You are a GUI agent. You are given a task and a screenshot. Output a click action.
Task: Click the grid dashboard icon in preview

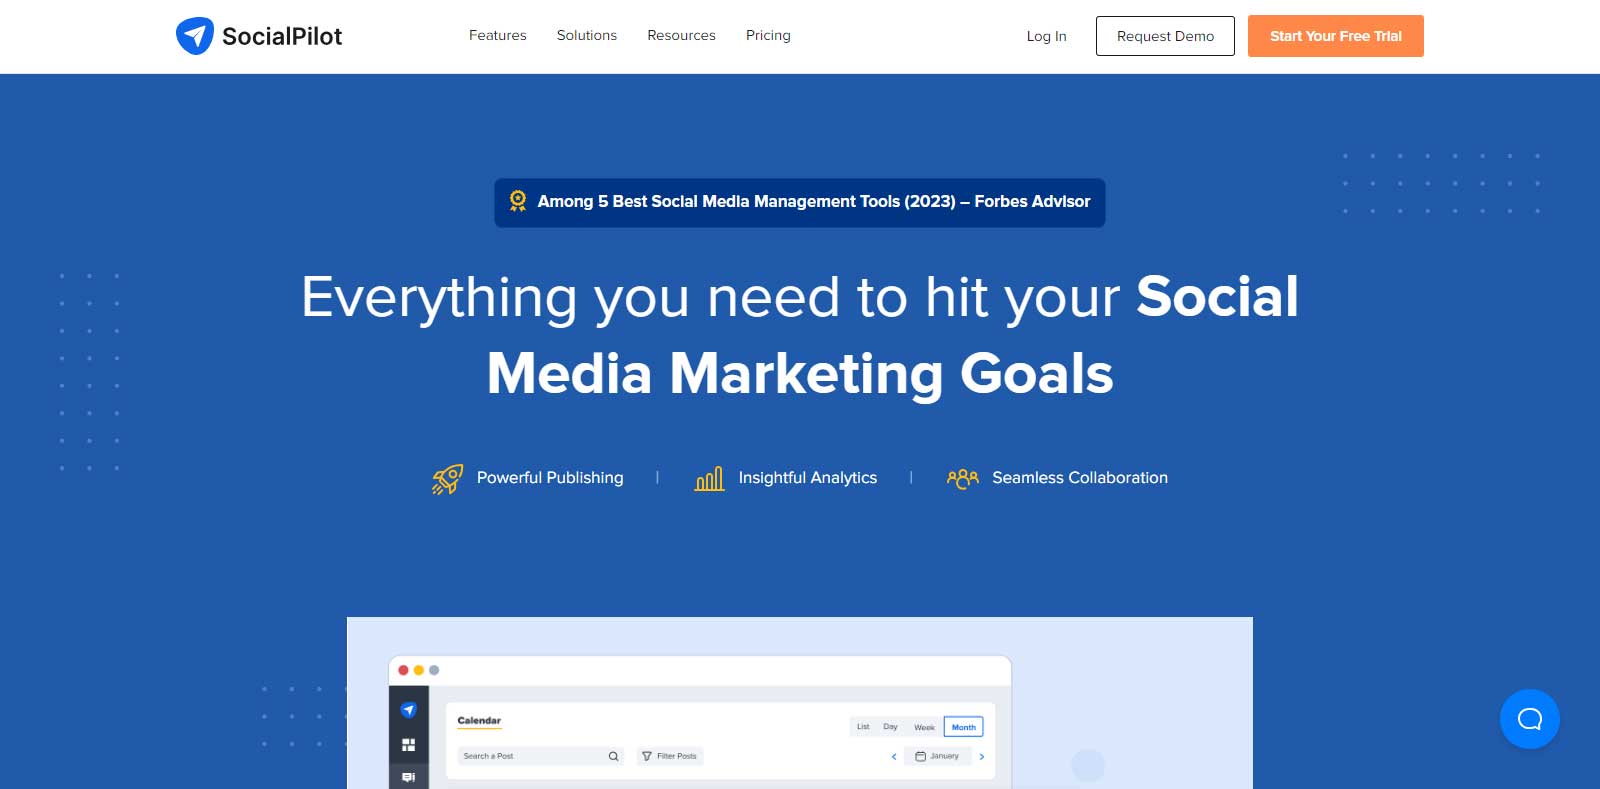(408, 745)
